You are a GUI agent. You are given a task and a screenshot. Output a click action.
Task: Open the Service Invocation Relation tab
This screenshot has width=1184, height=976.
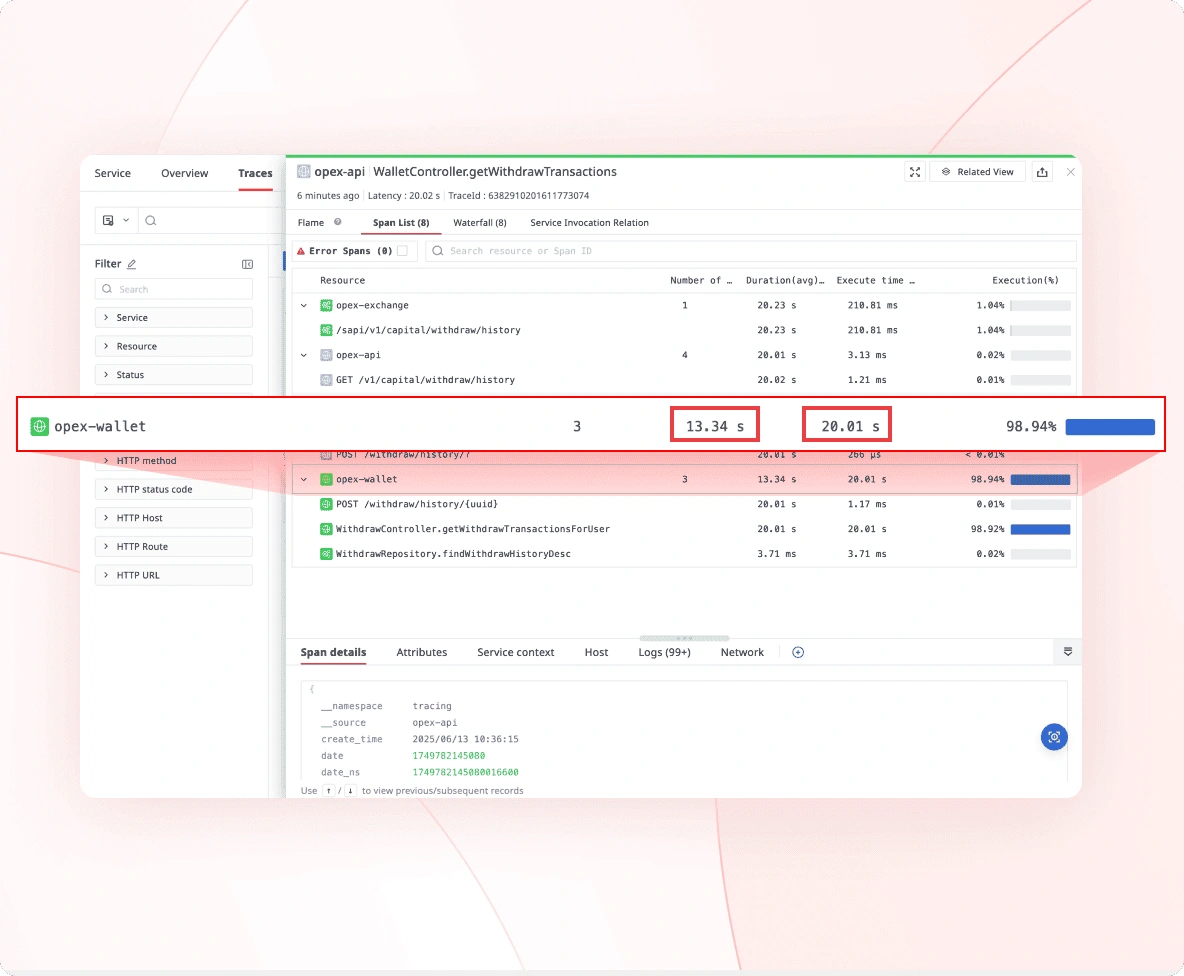pyautogui.click(x=589, y=222)
